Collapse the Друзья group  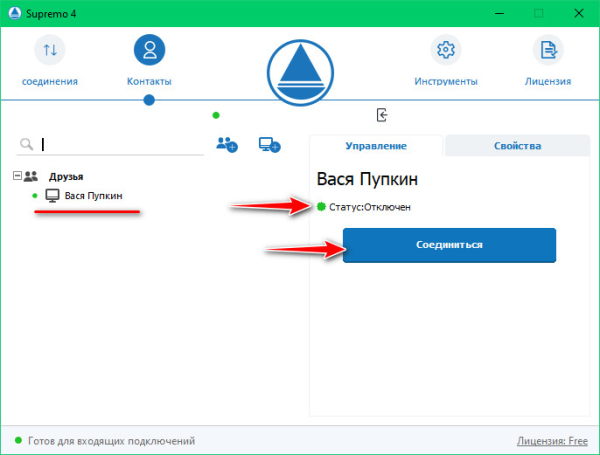click(17, 176)
